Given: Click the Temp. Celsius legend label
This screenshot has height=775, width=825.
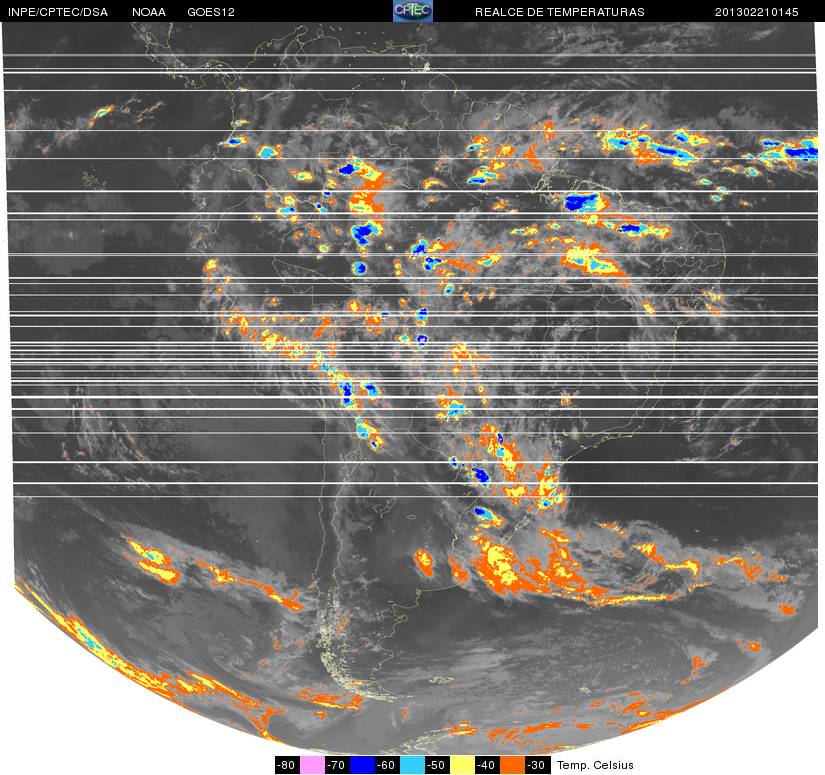Looking at the screenshot, I should pyautogui.click(x=595, y=765).
